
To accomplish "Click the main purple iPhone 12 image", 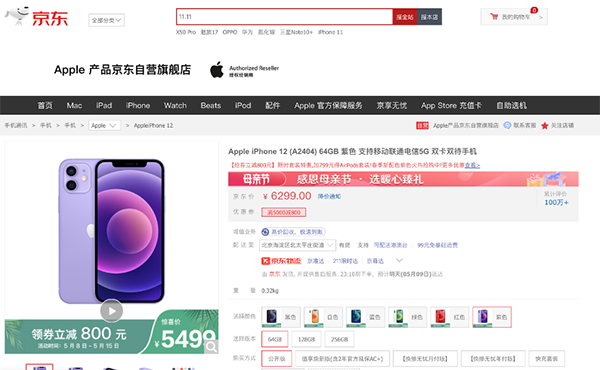I will (x=111, y=231).
